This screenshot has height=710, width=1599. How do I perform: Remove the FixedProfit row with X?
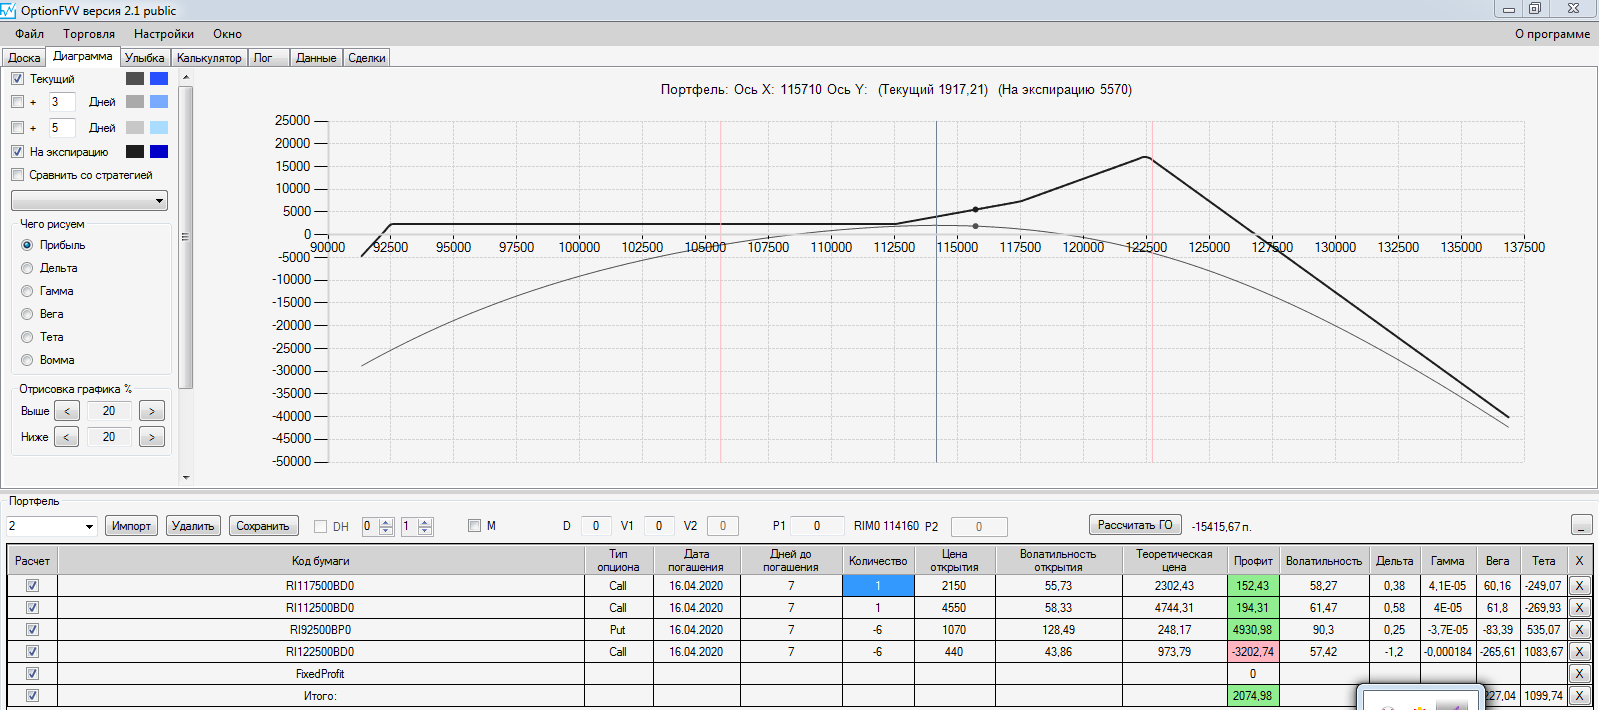(x=1579, y=674)
